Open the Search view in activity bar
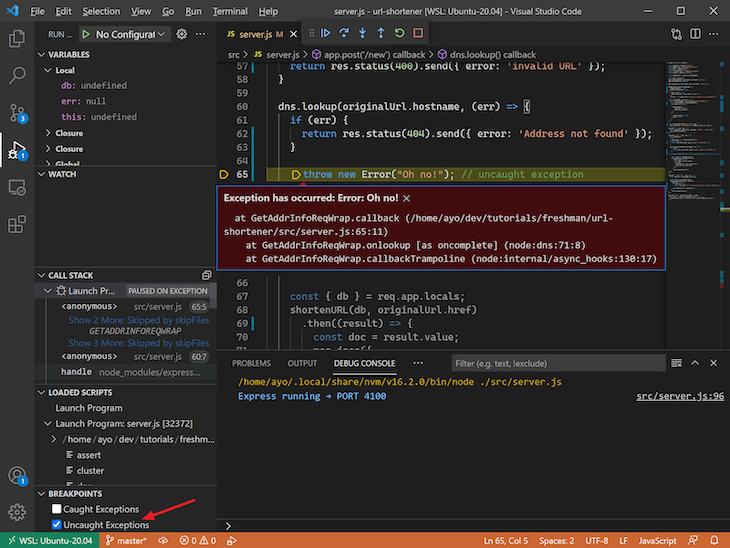730x548 pixels. pyautogui.click(x=17, y=75)
